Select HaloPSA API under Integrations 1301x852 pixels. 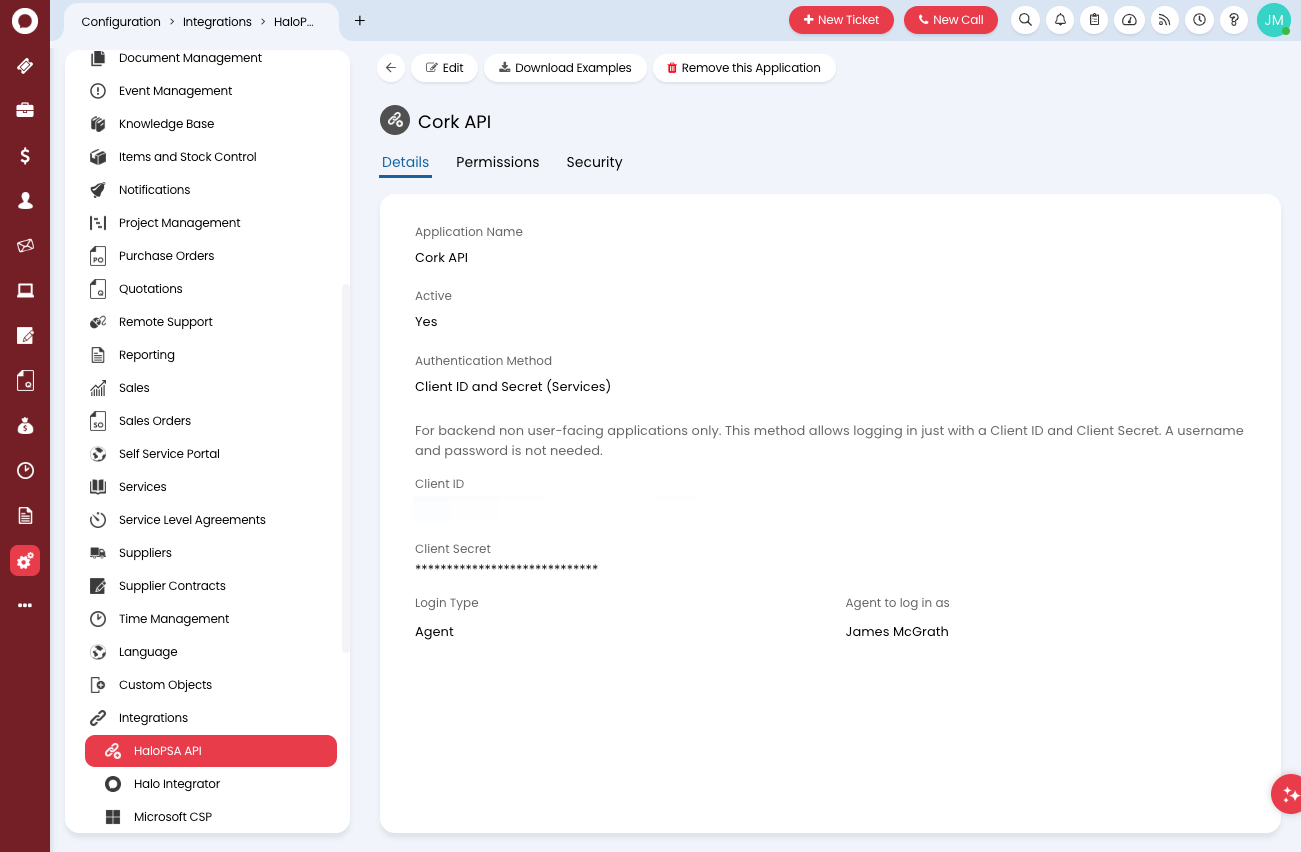click(x=211, y=751)
